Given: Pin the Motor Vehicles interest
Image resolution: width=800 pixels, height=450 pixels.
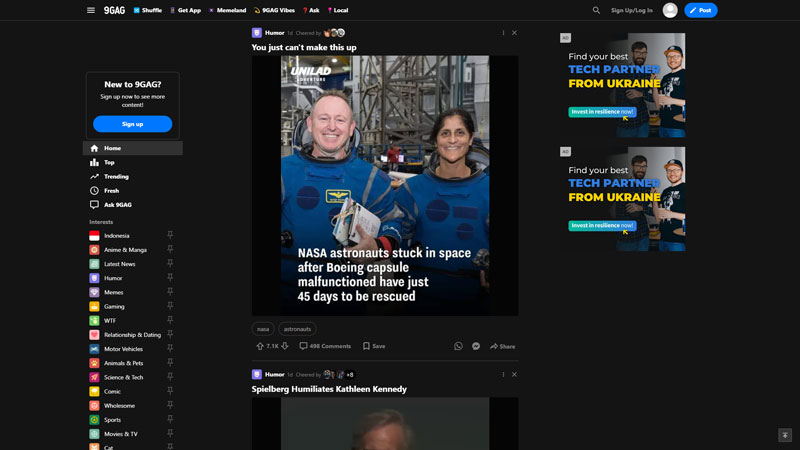Looking at the screenshot, I should [x=170, y=348].
